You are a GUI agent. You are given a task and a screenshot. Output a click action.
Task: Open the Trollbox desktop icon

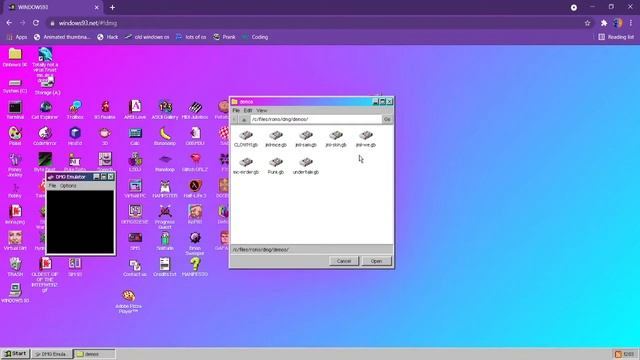pyautogui.click(x=75, y=110)
